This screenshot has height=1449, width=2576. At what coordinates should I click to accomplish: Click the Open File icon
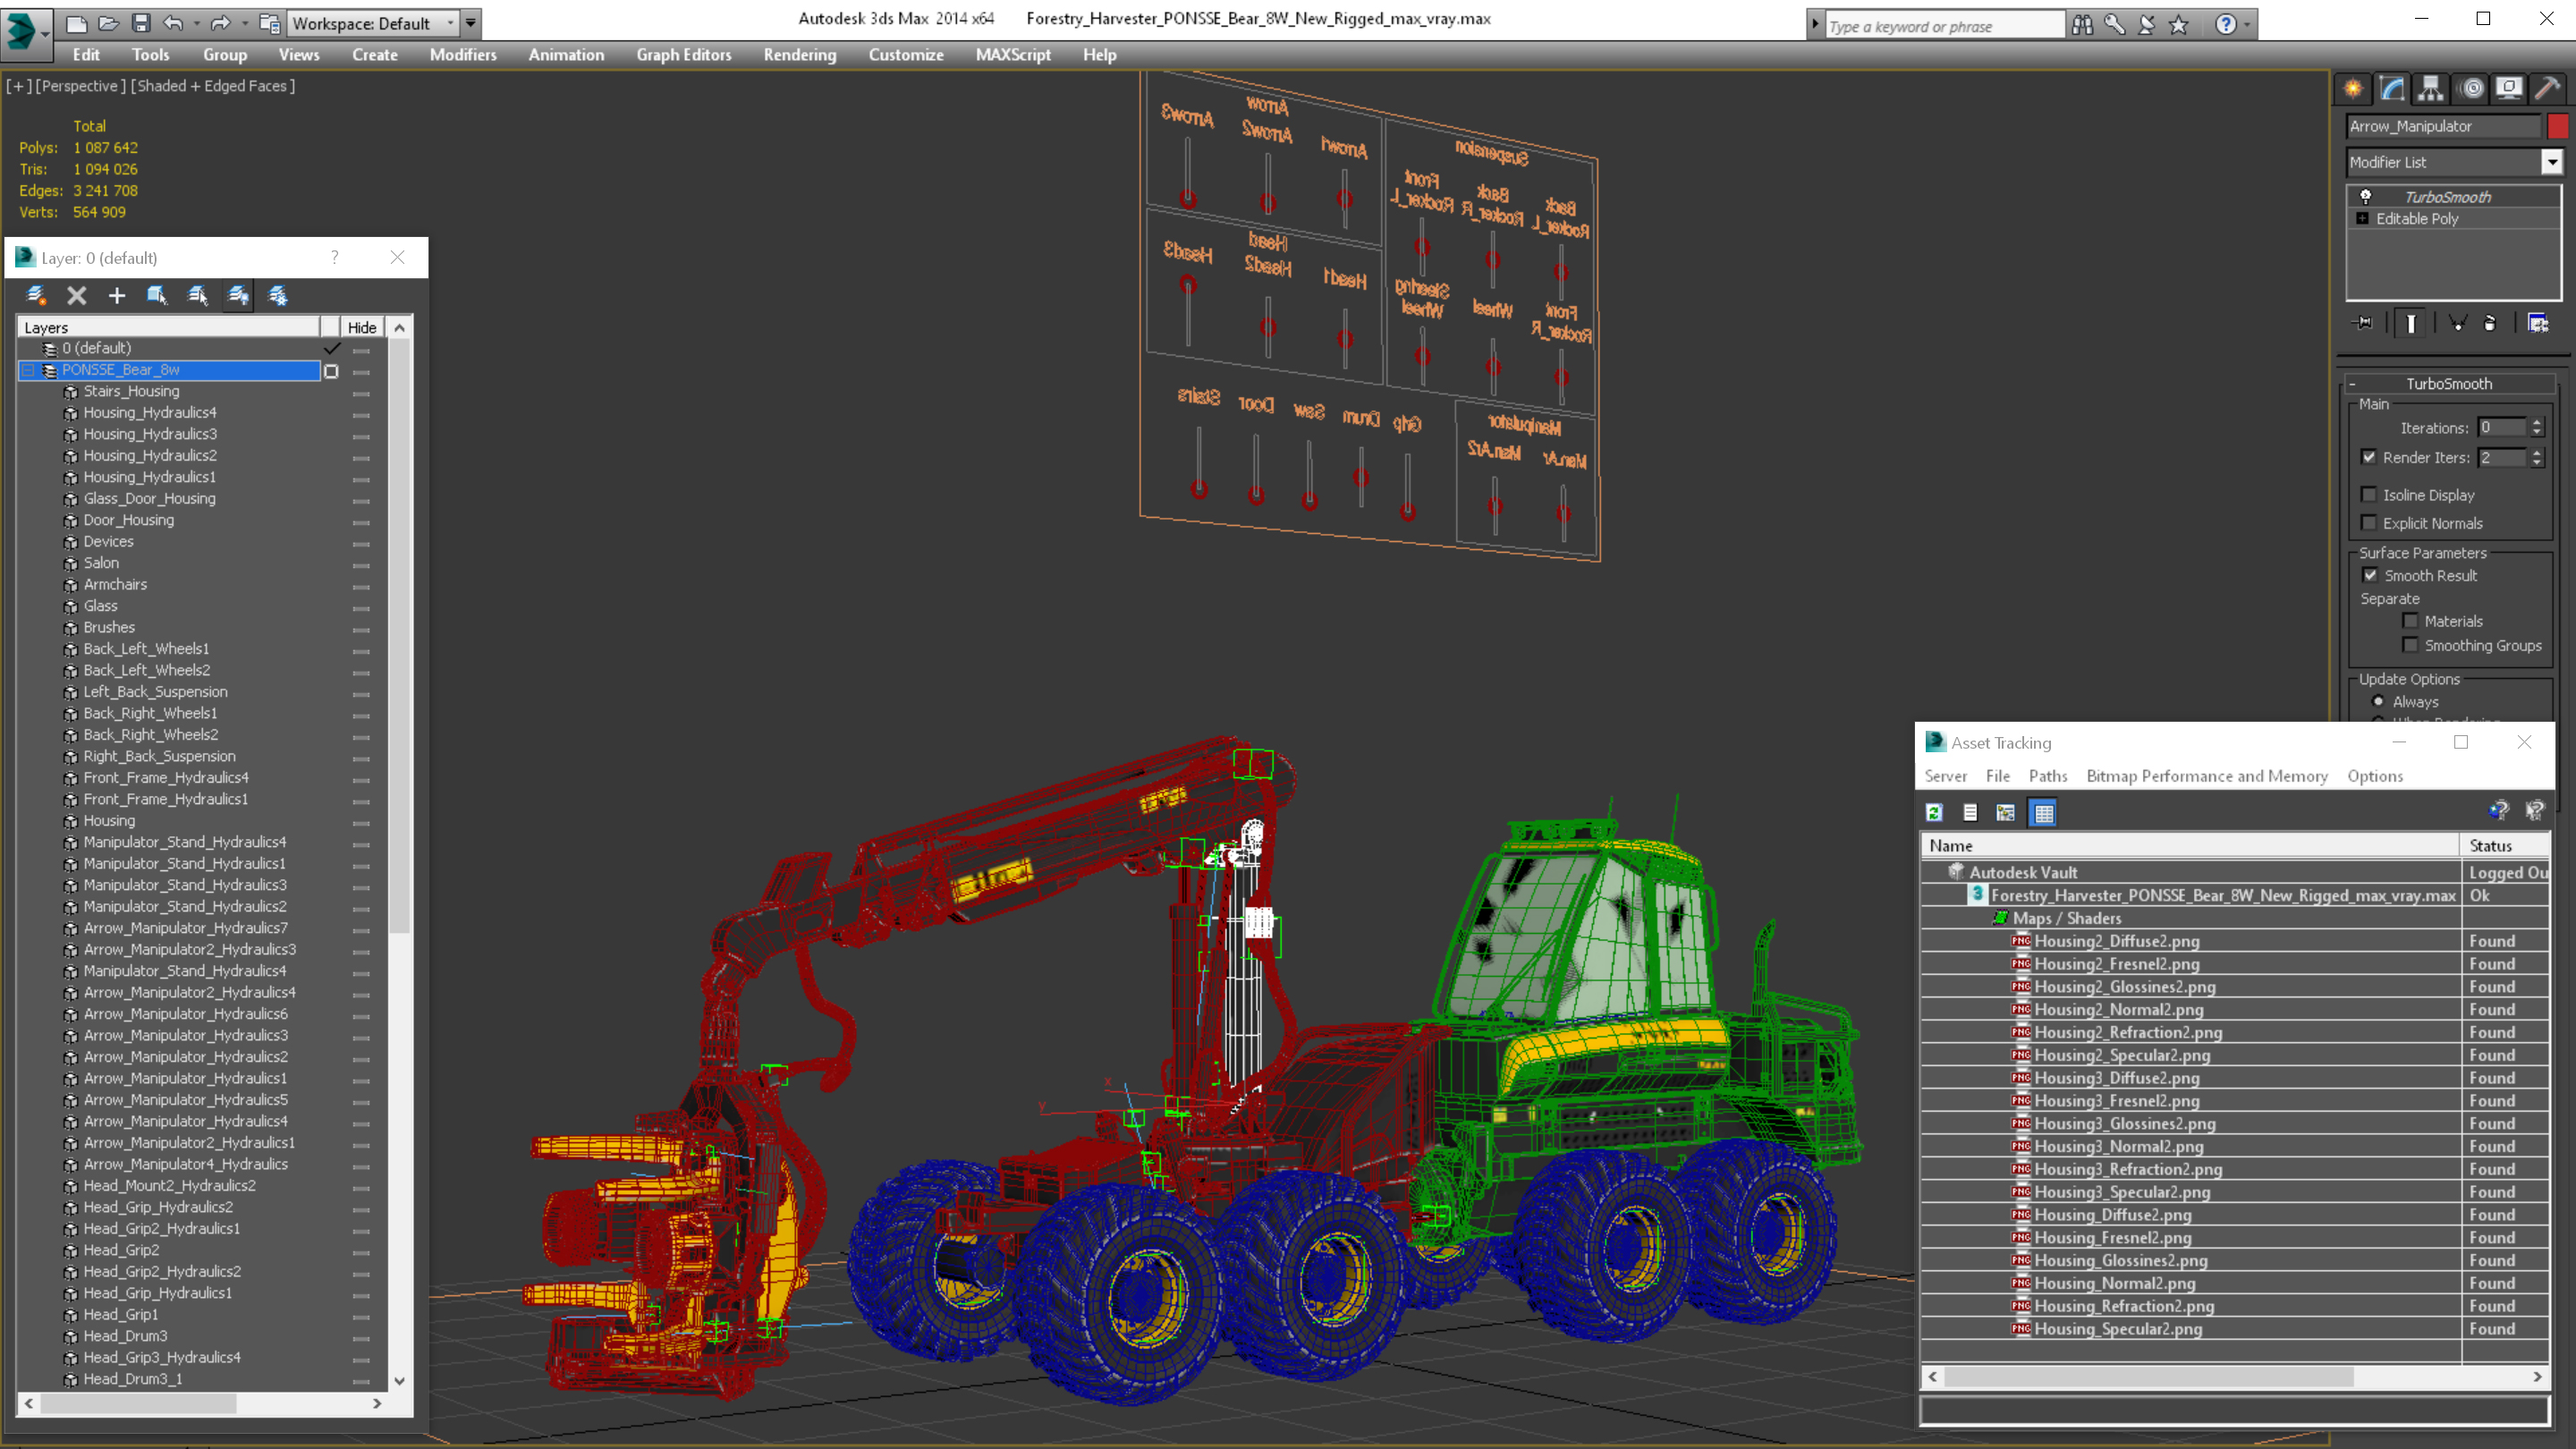108,23
